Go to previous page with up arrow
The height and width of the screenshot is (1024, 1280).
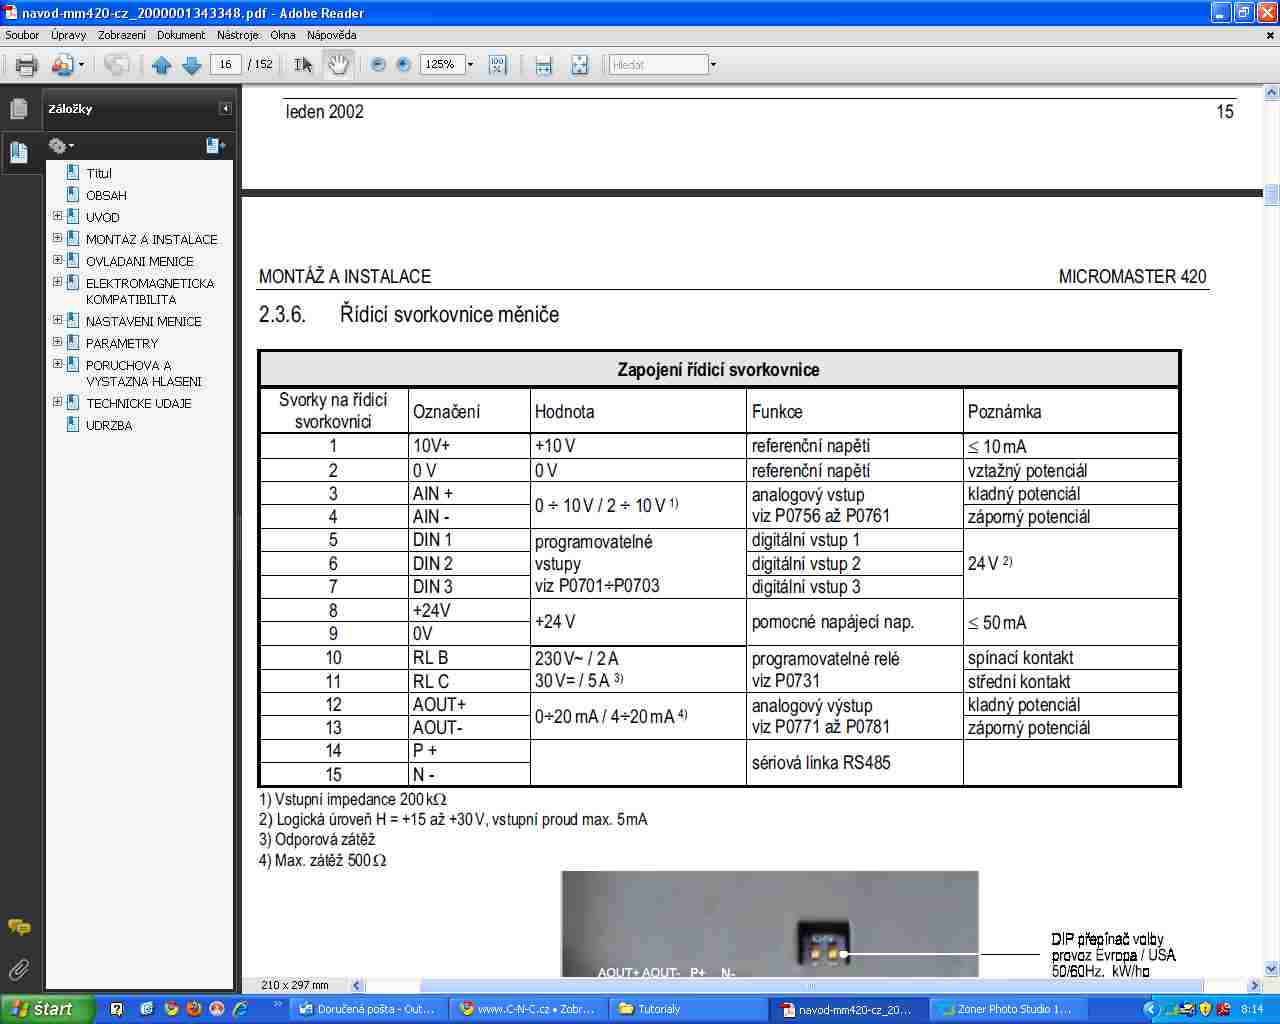162,65
